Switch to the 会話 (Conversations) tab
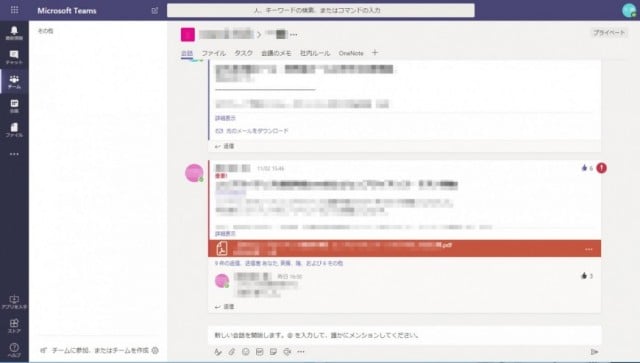 click(x=187, y=53)
